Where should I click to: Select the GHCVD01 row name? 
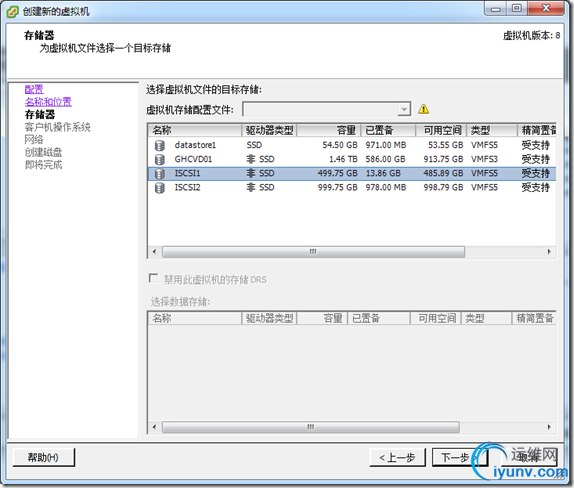pos(193,159)
